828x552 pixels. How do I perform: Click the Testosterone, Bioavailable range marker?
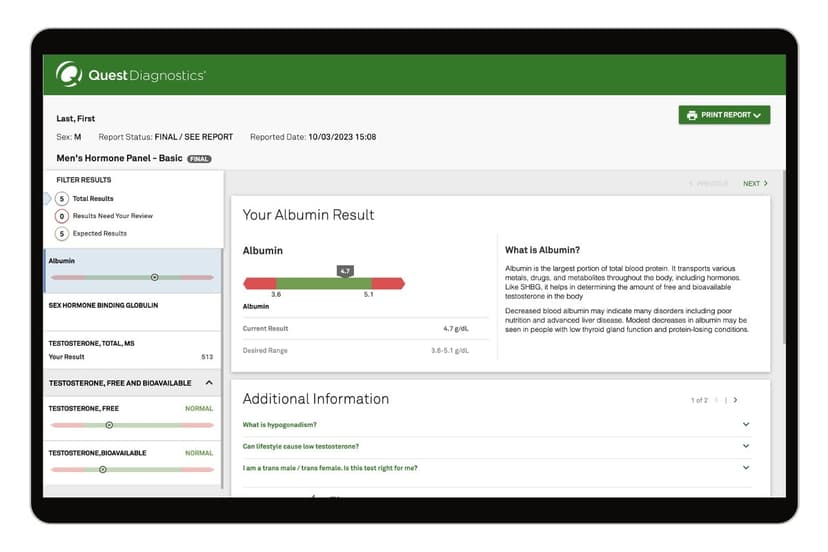[x=102, y=469]
